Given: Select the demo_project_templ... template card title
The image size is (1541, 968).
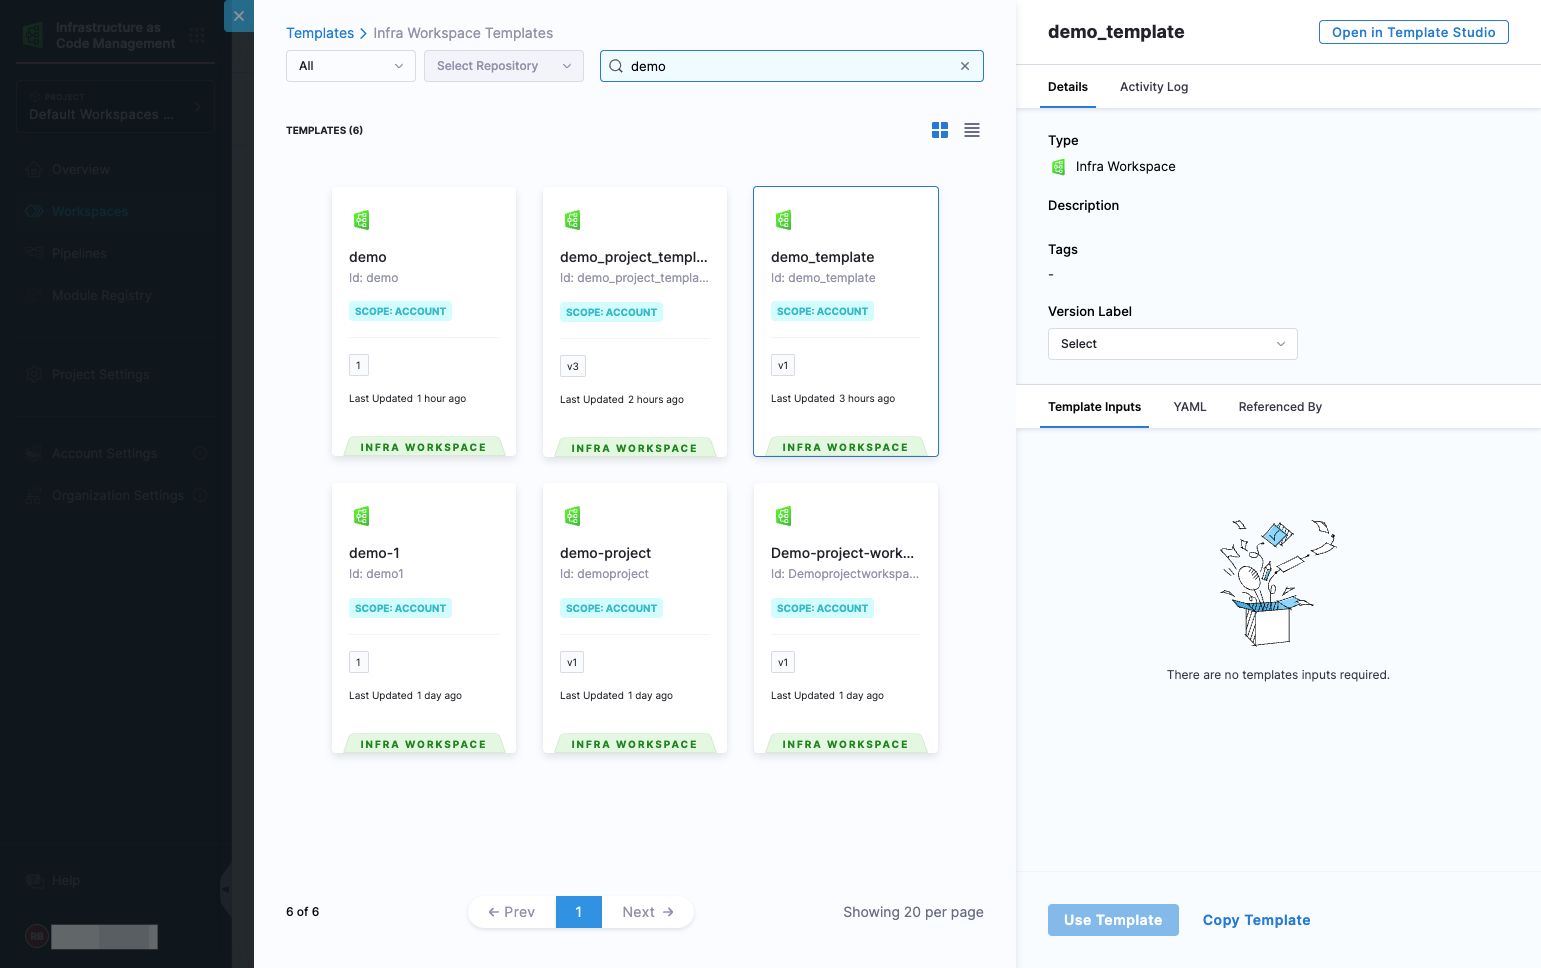Looking at the screenshot, I should coord(634,257).
